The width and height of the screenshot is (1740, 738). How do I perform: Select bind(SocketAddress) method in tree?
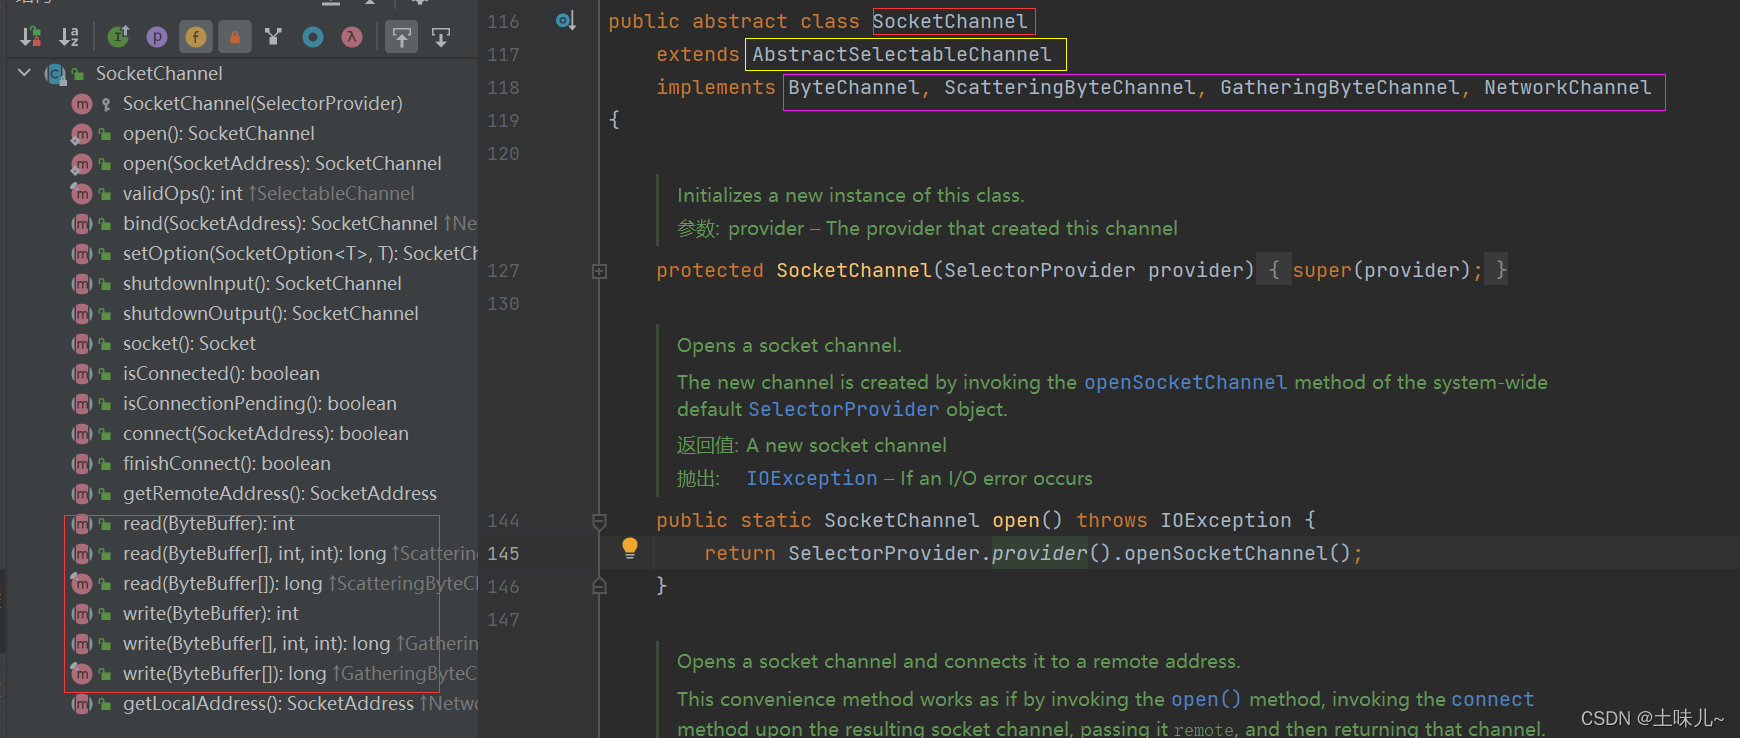[x=280, y=223]
